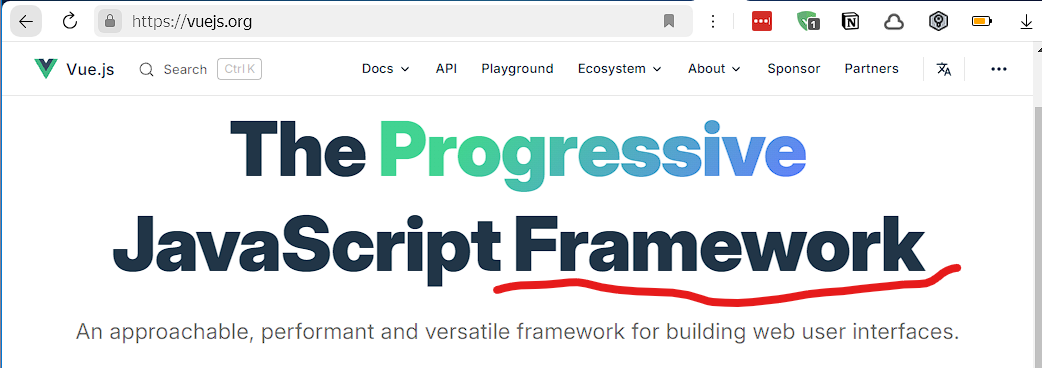The image size is (1042, 368).
Task: Open the hexagon keyhole extension icon
Action: click(x=938, y=22)
